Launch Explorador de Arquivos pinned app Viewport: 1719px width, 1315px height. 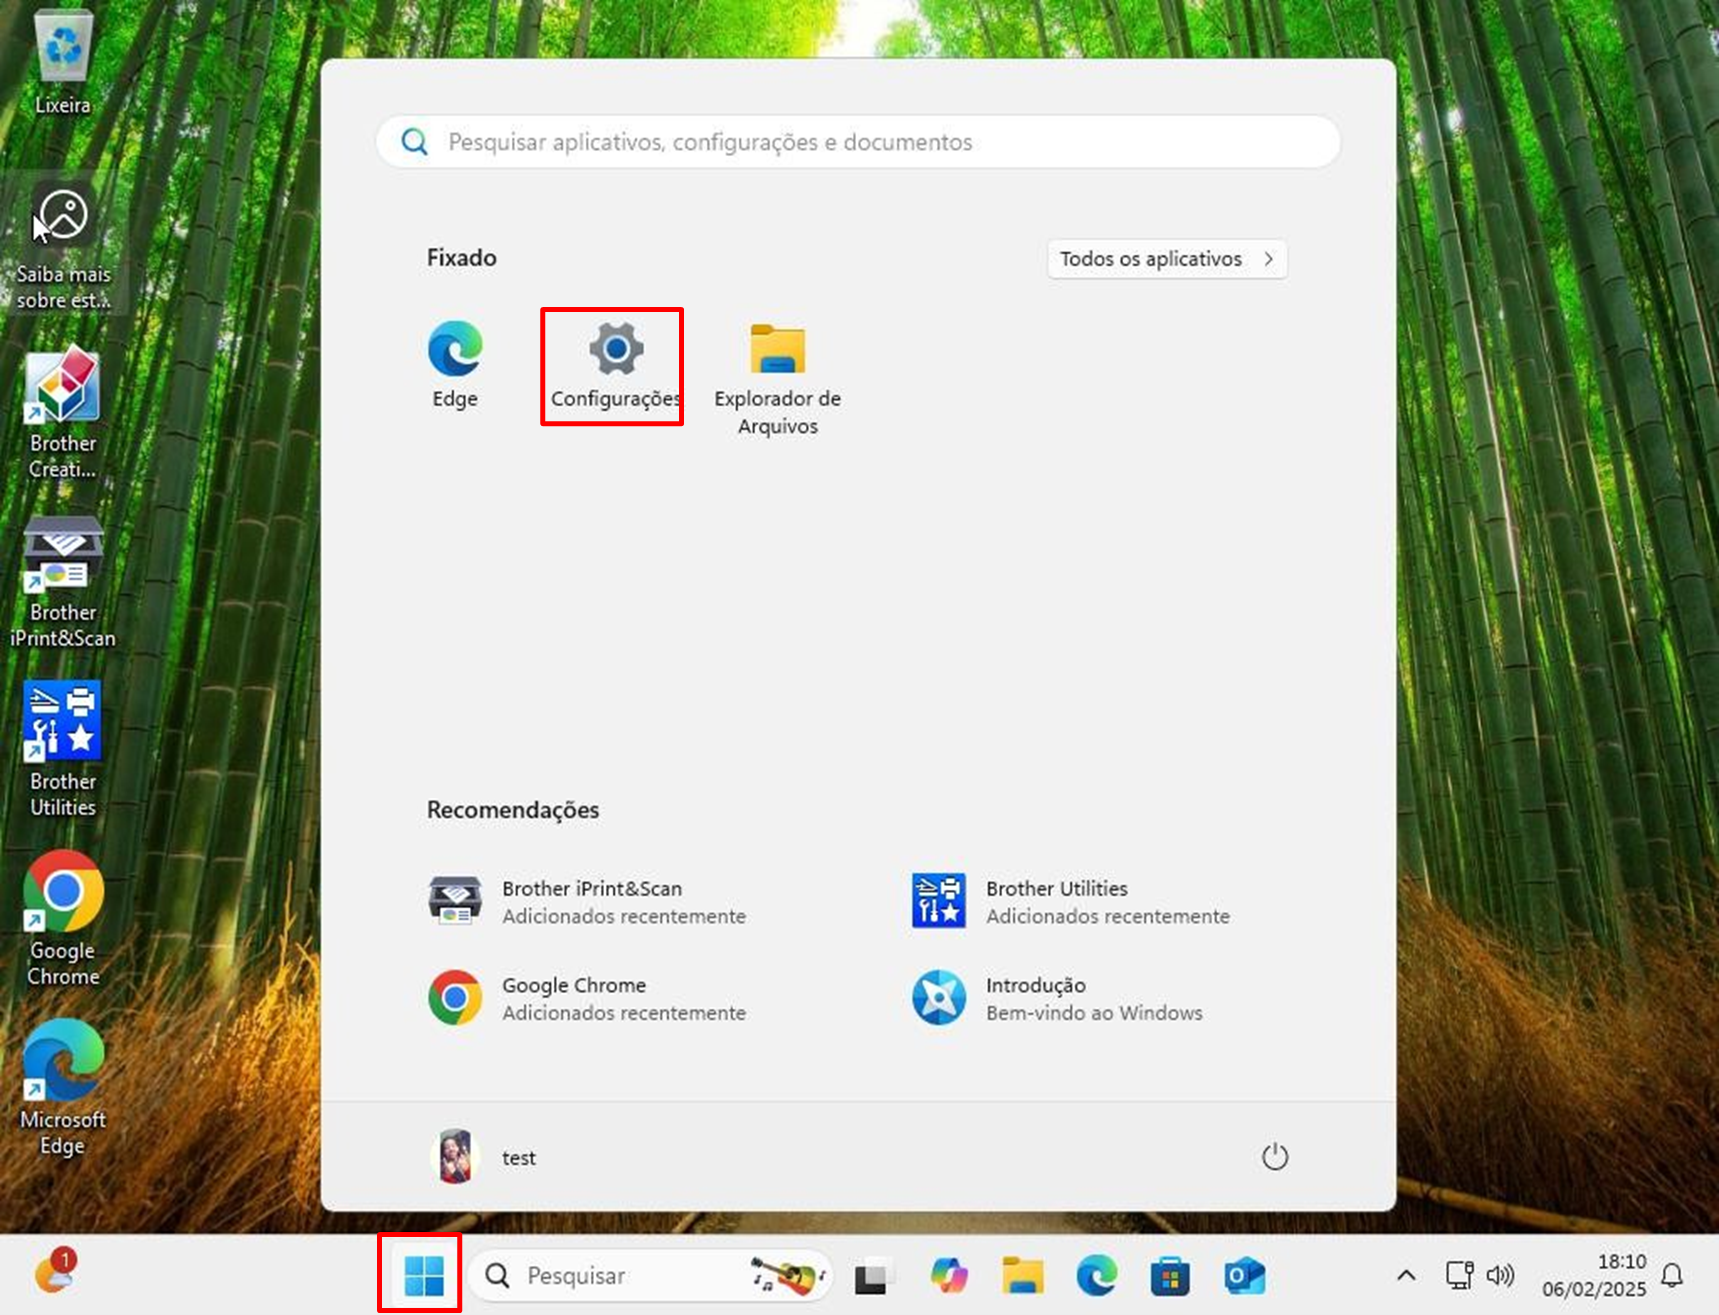pos(777,378)
